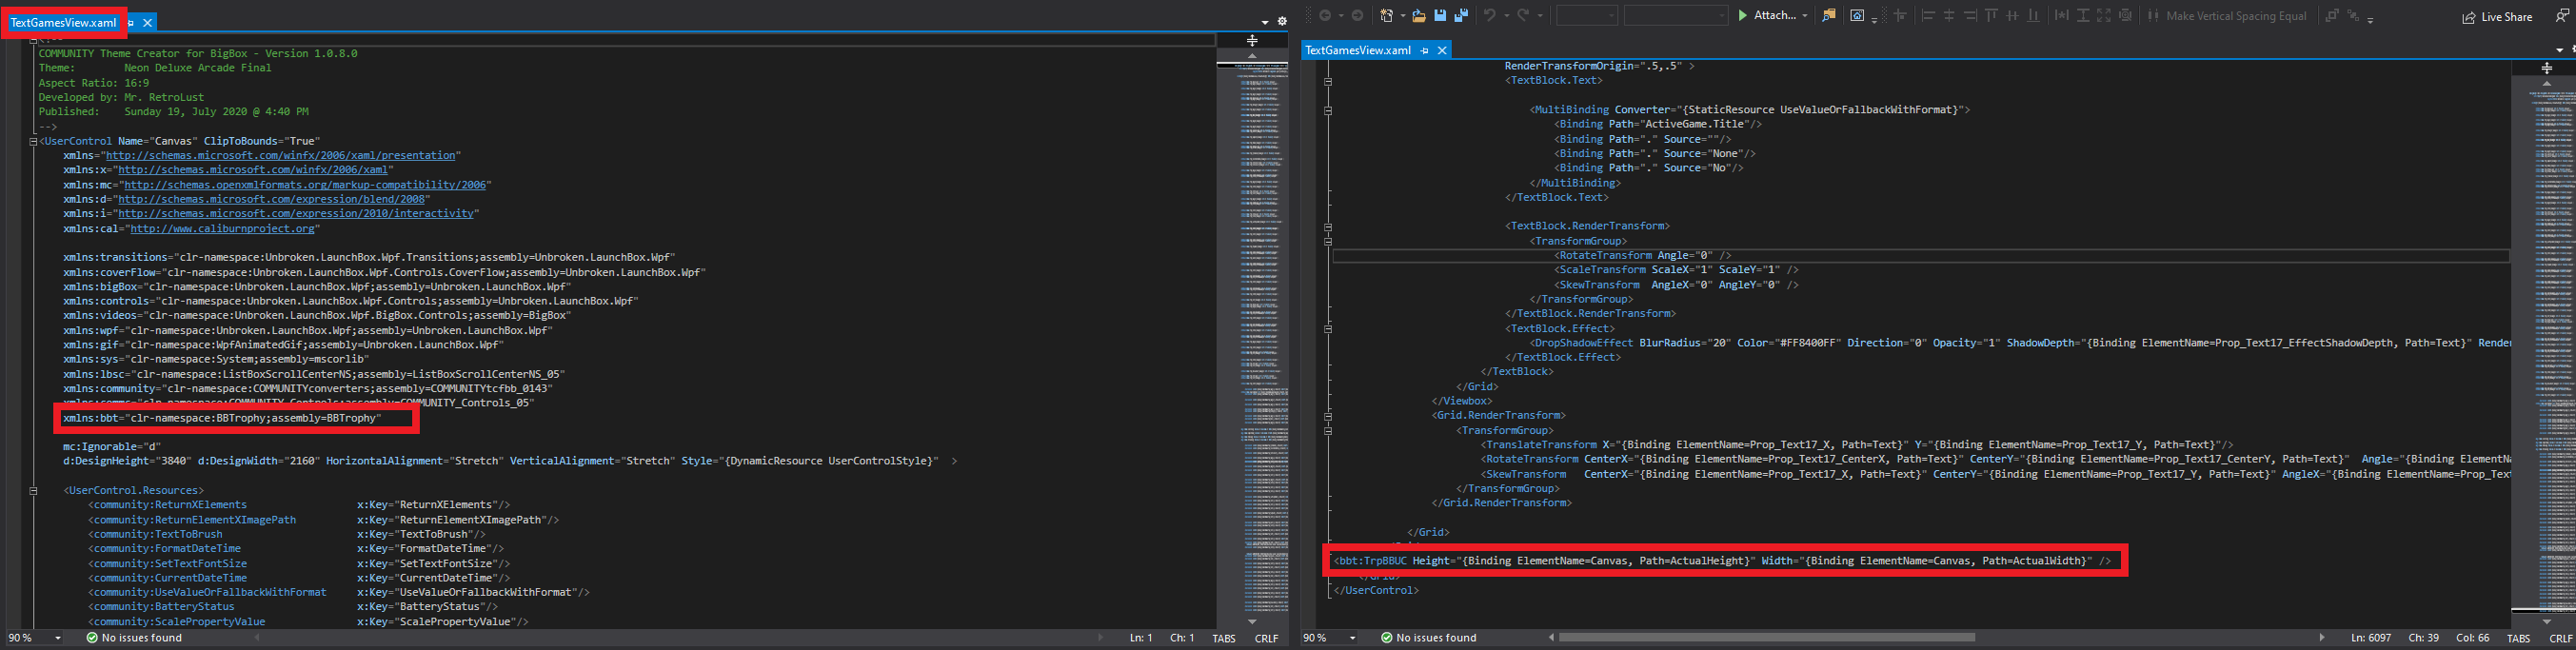
Task: Collapse the Grid.RenderTransform block in right editor
Action: coord(1328,415)
